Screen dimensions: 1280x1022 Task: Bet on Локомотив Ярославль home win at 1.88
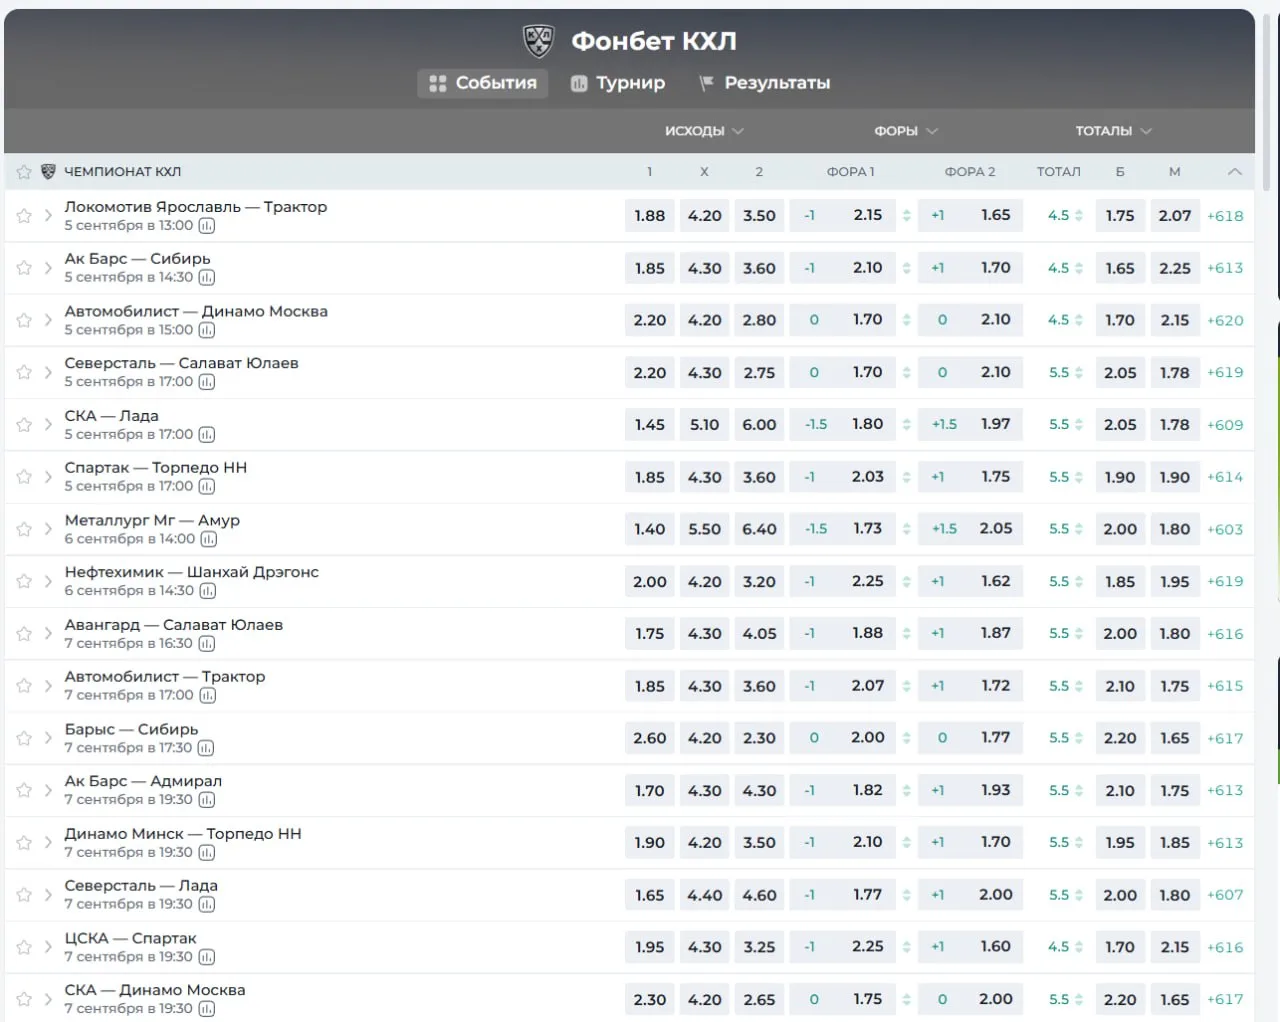pyautogui.click(x=650, y=216)
